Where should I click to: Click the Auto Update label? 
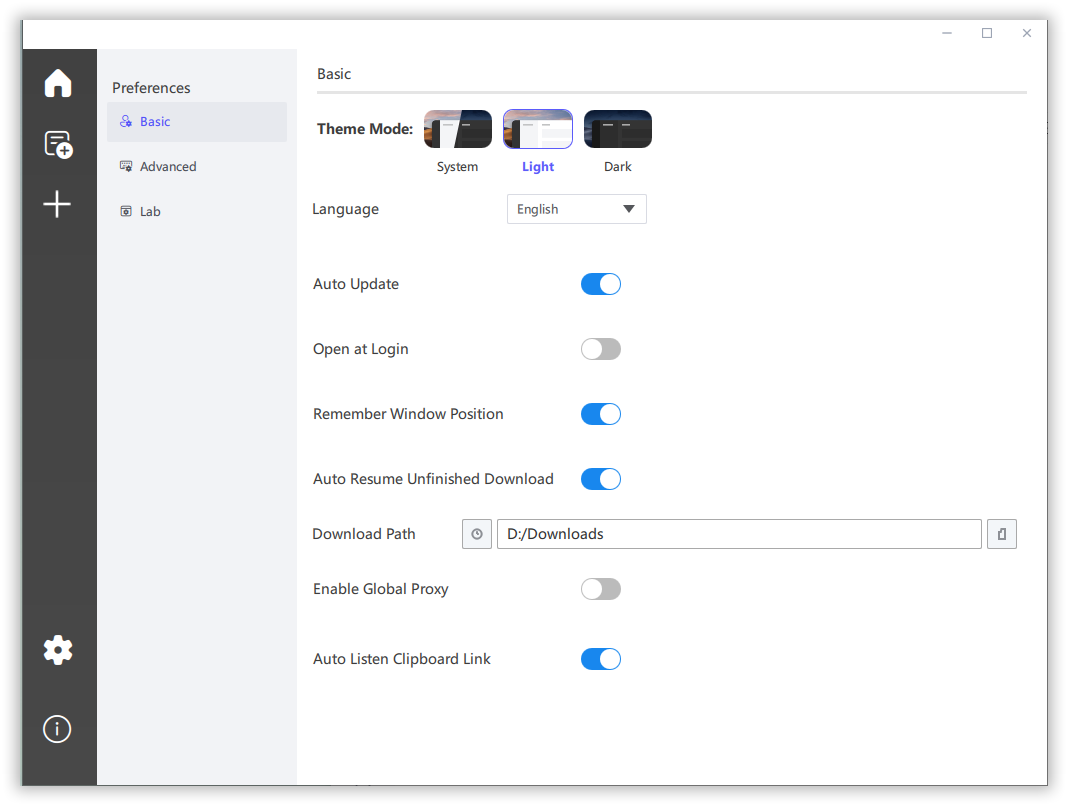click(356, 284)
